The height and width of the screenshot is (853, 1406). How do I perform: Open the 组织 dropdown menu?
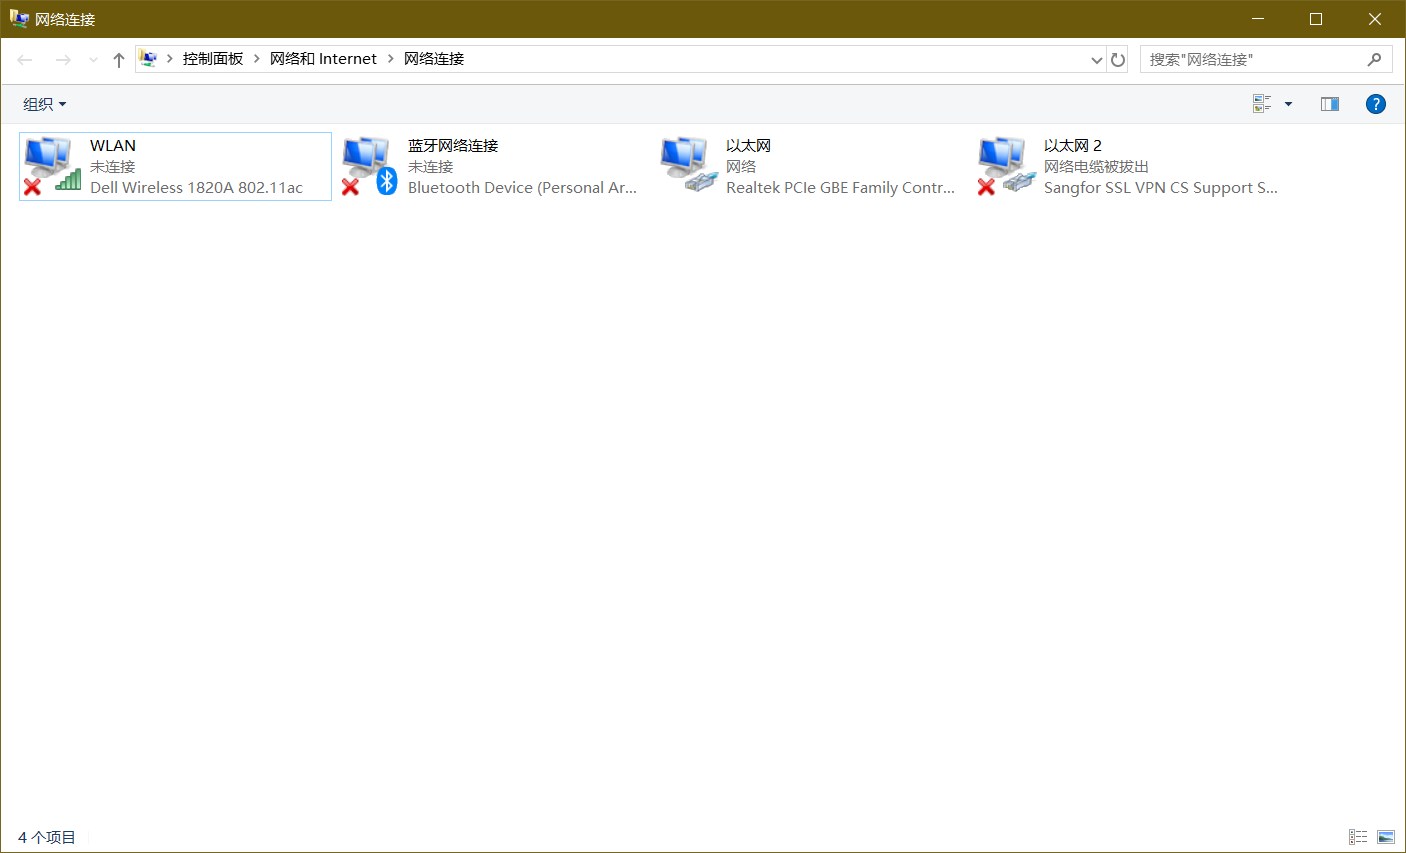coord(44,104)
